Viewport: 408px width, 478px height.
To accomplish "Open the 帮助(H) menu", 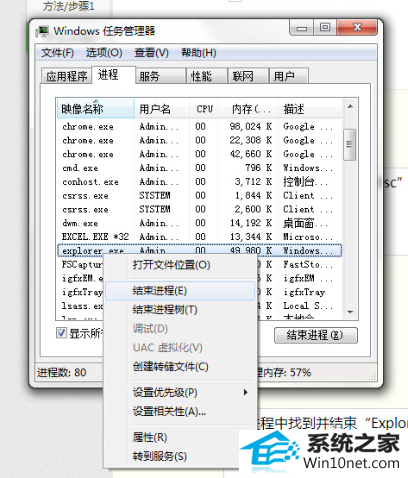I will pyautogui.click(x=199, y=53).
